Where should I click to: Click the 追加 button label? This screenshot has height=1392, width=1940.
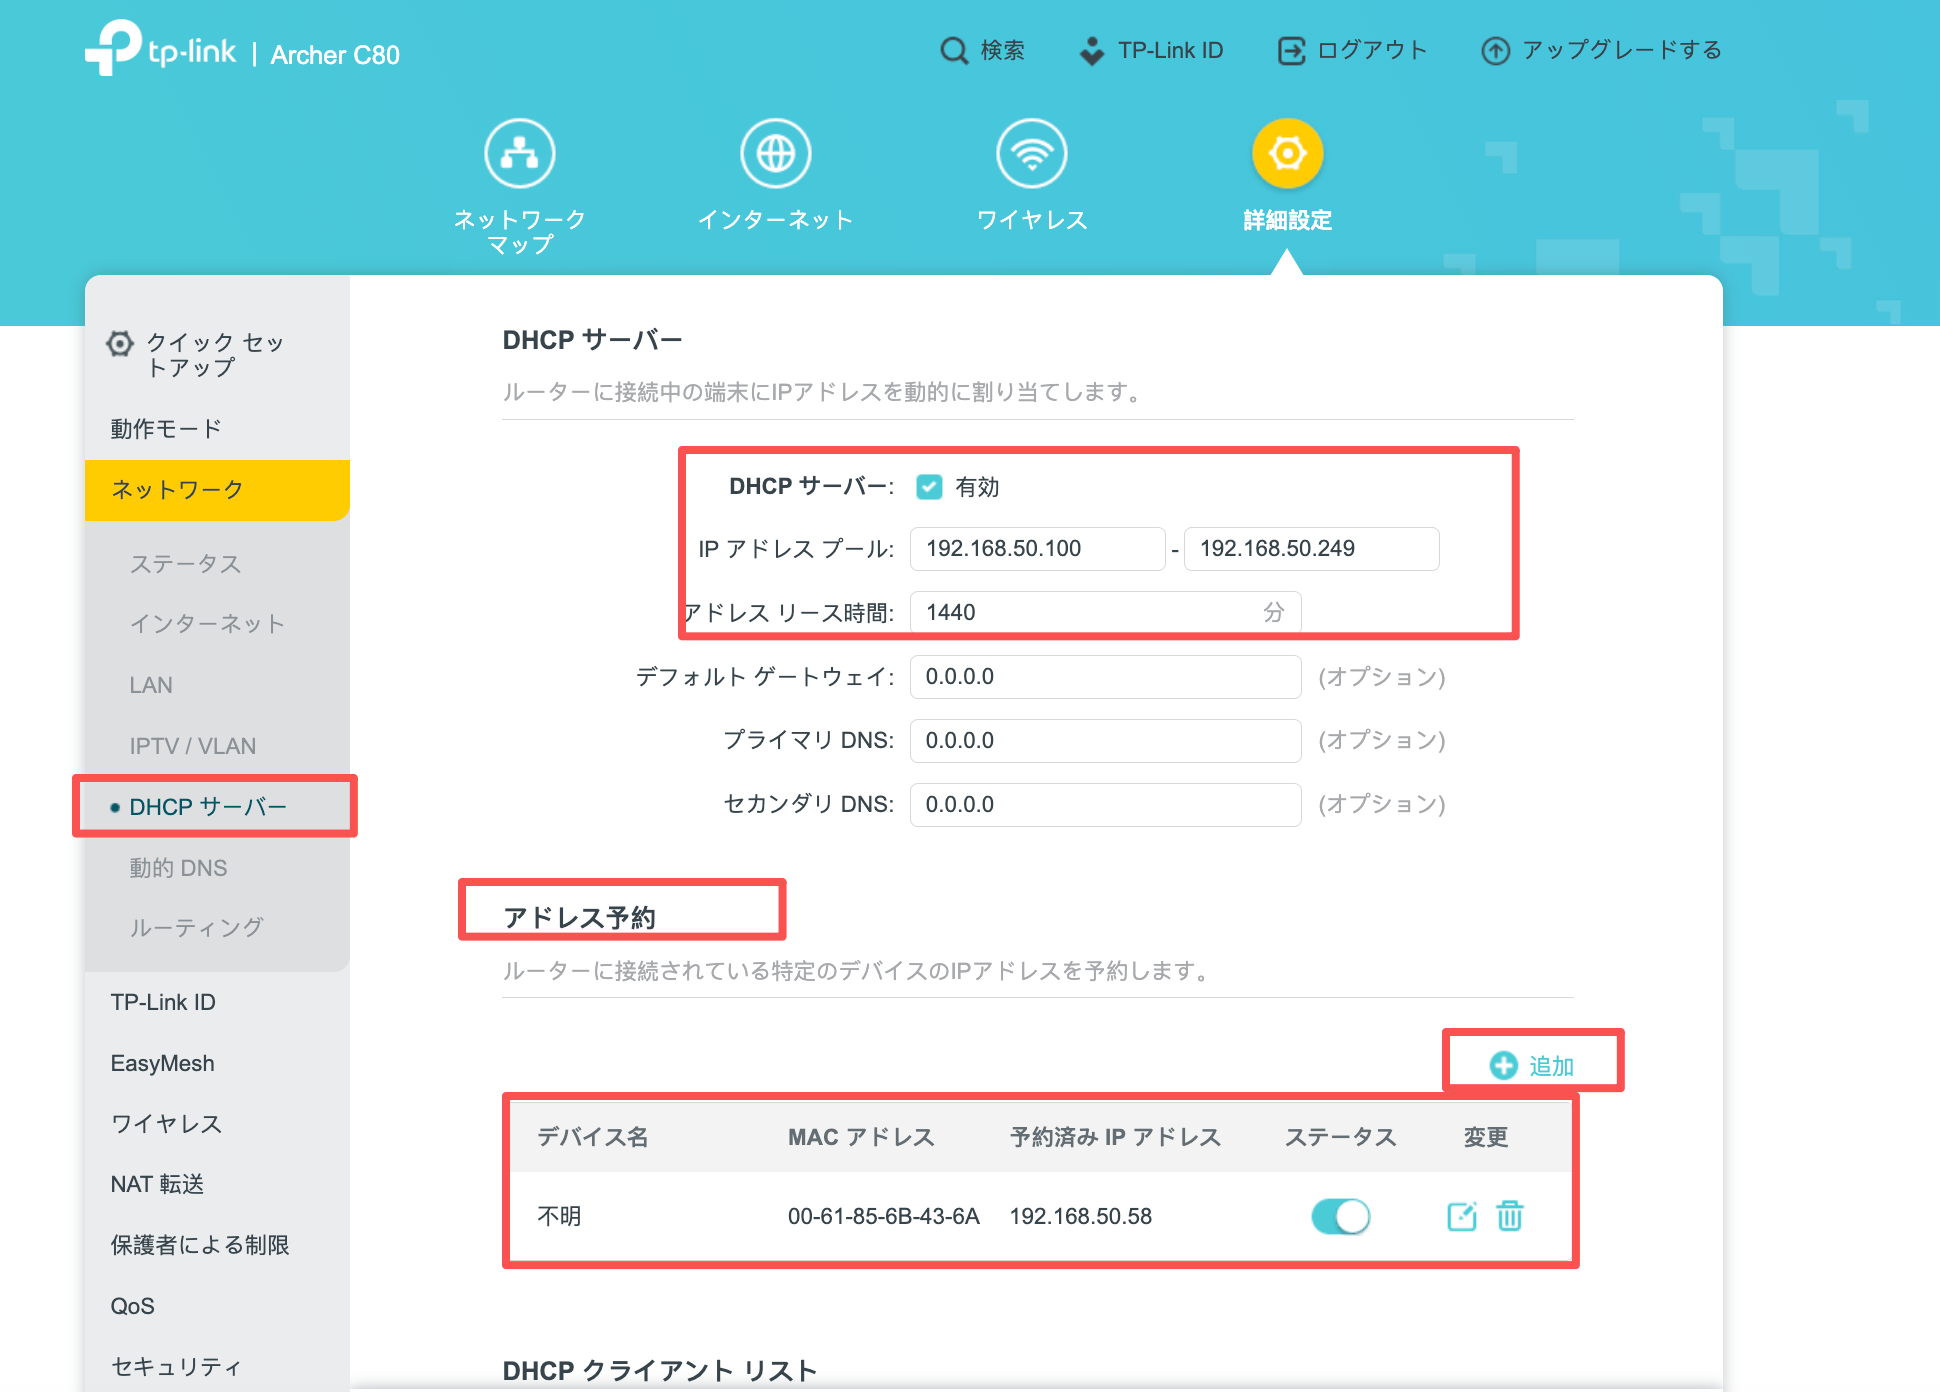[x=1551, y=1067]
